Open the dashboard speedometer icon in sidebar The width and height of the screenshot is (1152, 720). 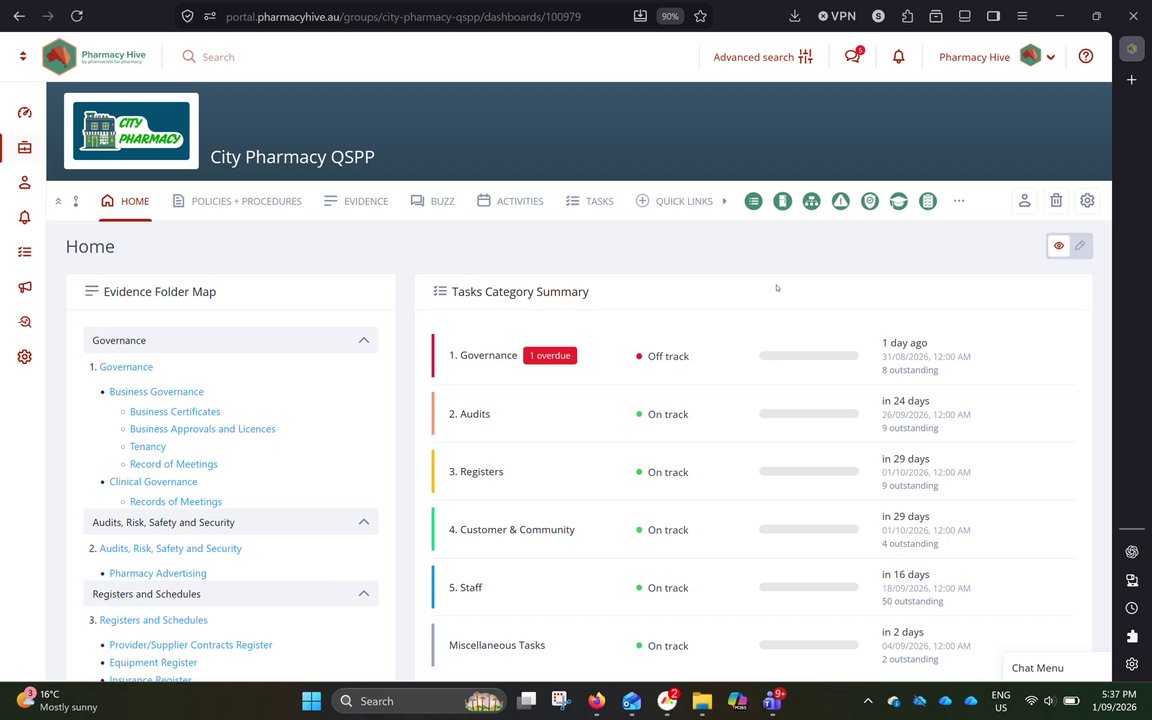pyautogui.click(x=24, y=112)
